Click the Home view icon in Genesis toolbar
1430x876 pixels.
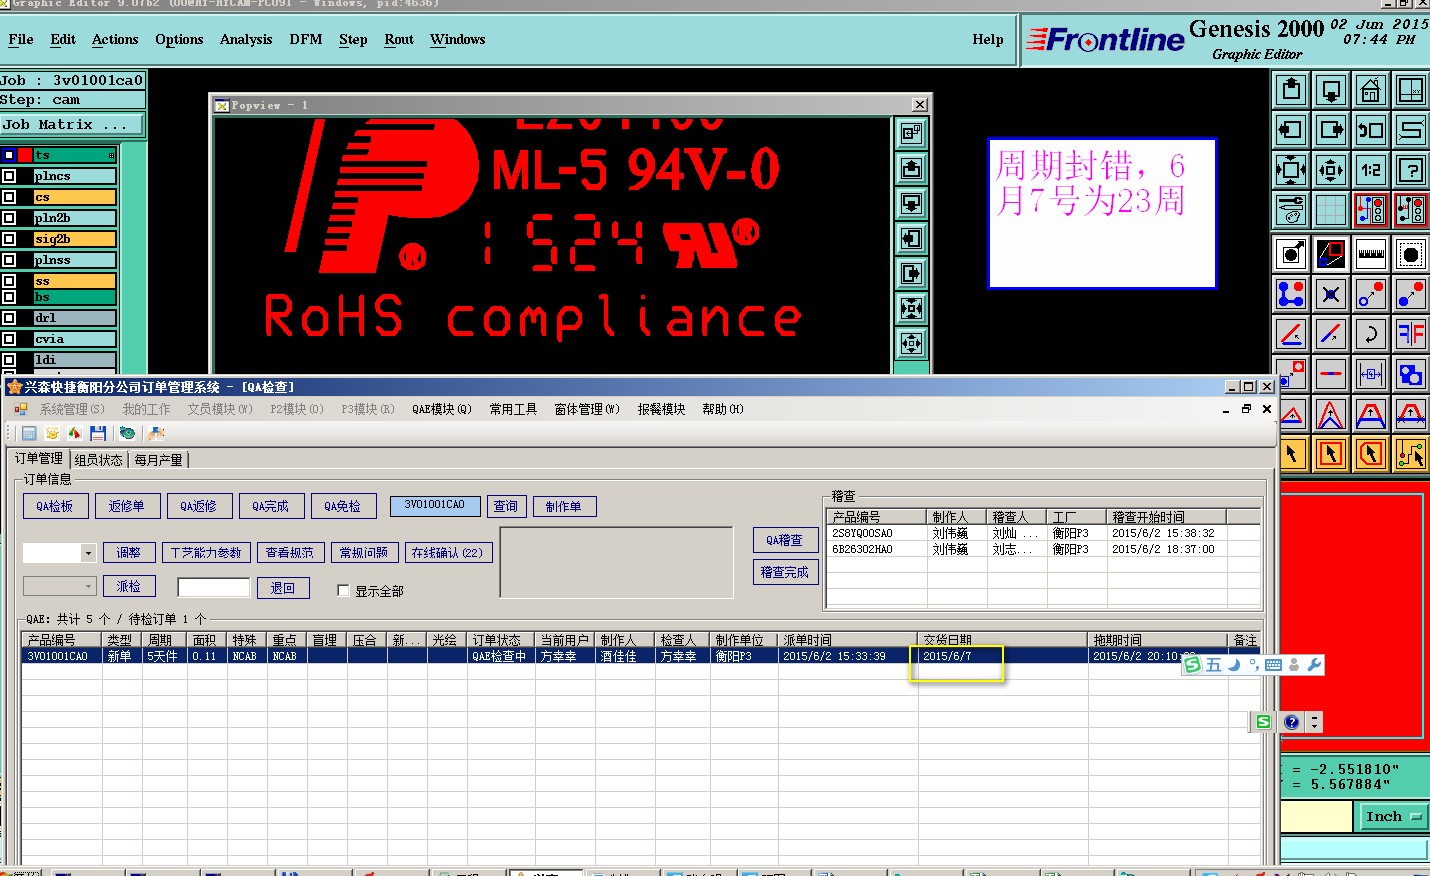tap(1371, 90)
